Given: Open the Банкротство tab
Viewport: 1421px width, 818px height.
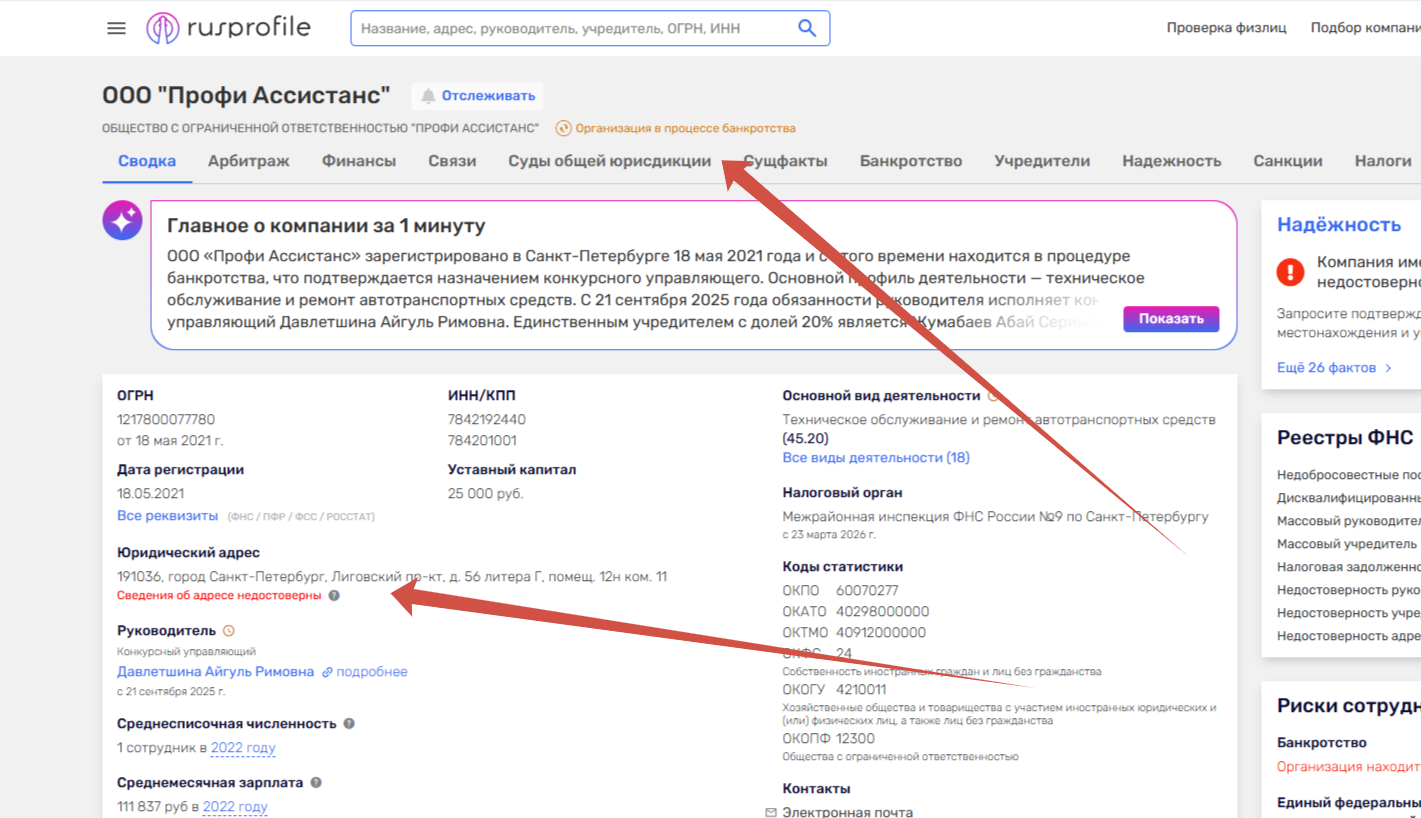Looking at the screenshot, I should pyautogui.click(x=911, y=161).
